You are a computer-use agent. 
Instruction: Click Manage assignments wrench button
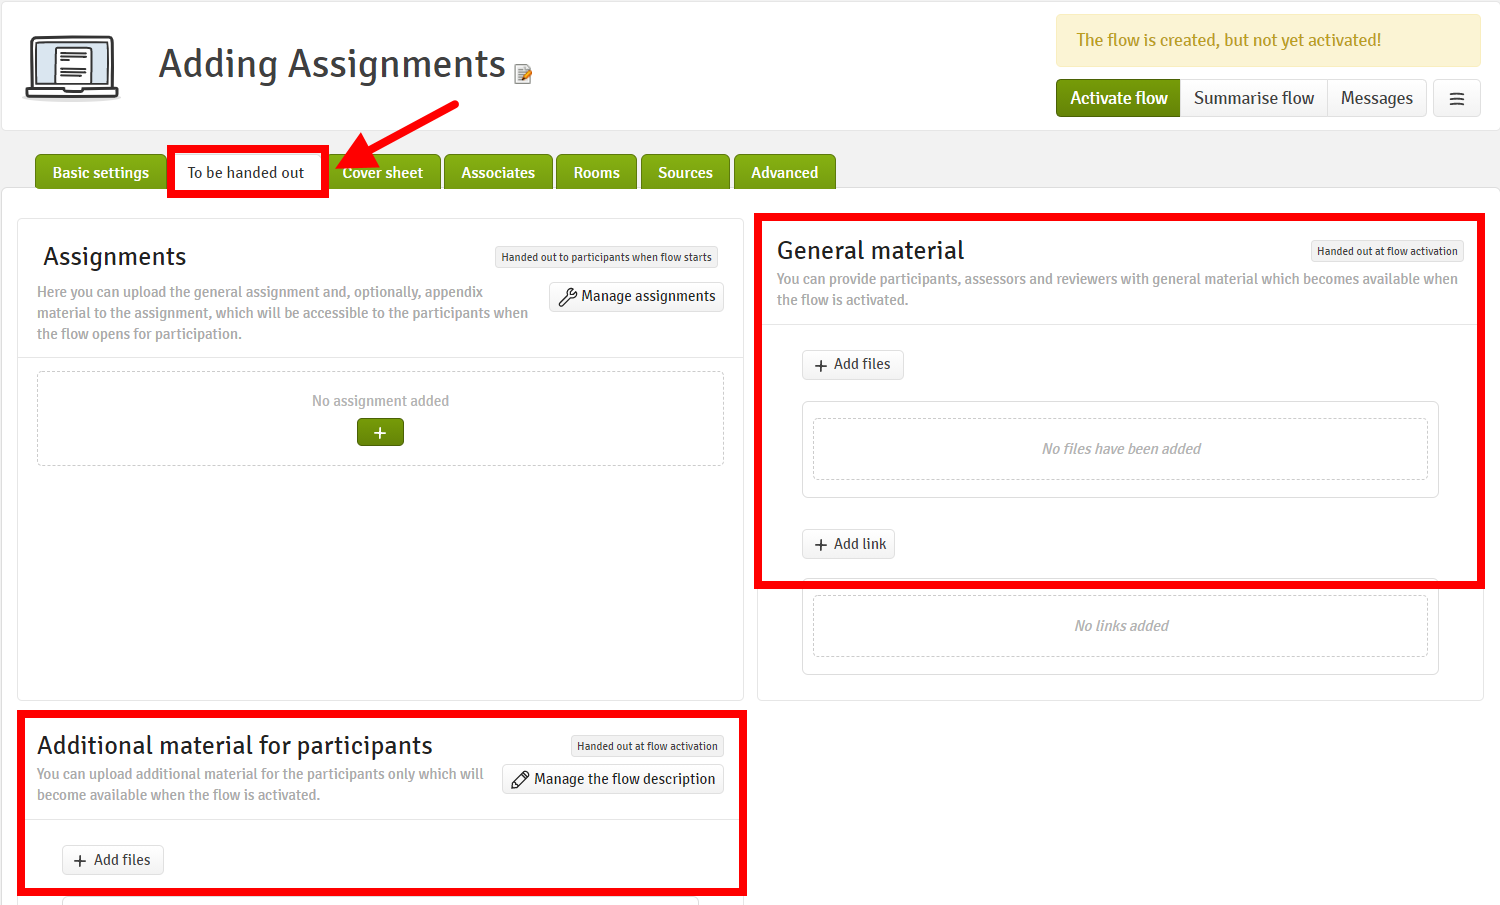coord(637,297)
